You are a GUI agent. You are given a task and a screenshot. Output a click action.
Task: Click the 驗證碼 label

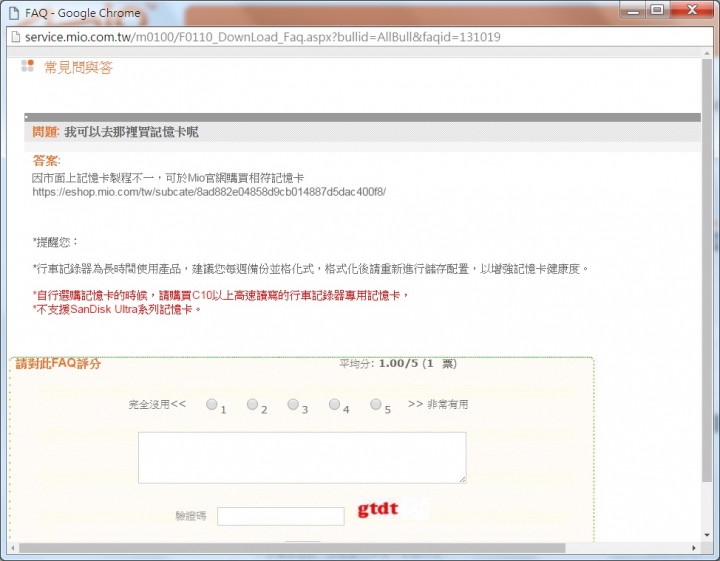pos(191,516)
